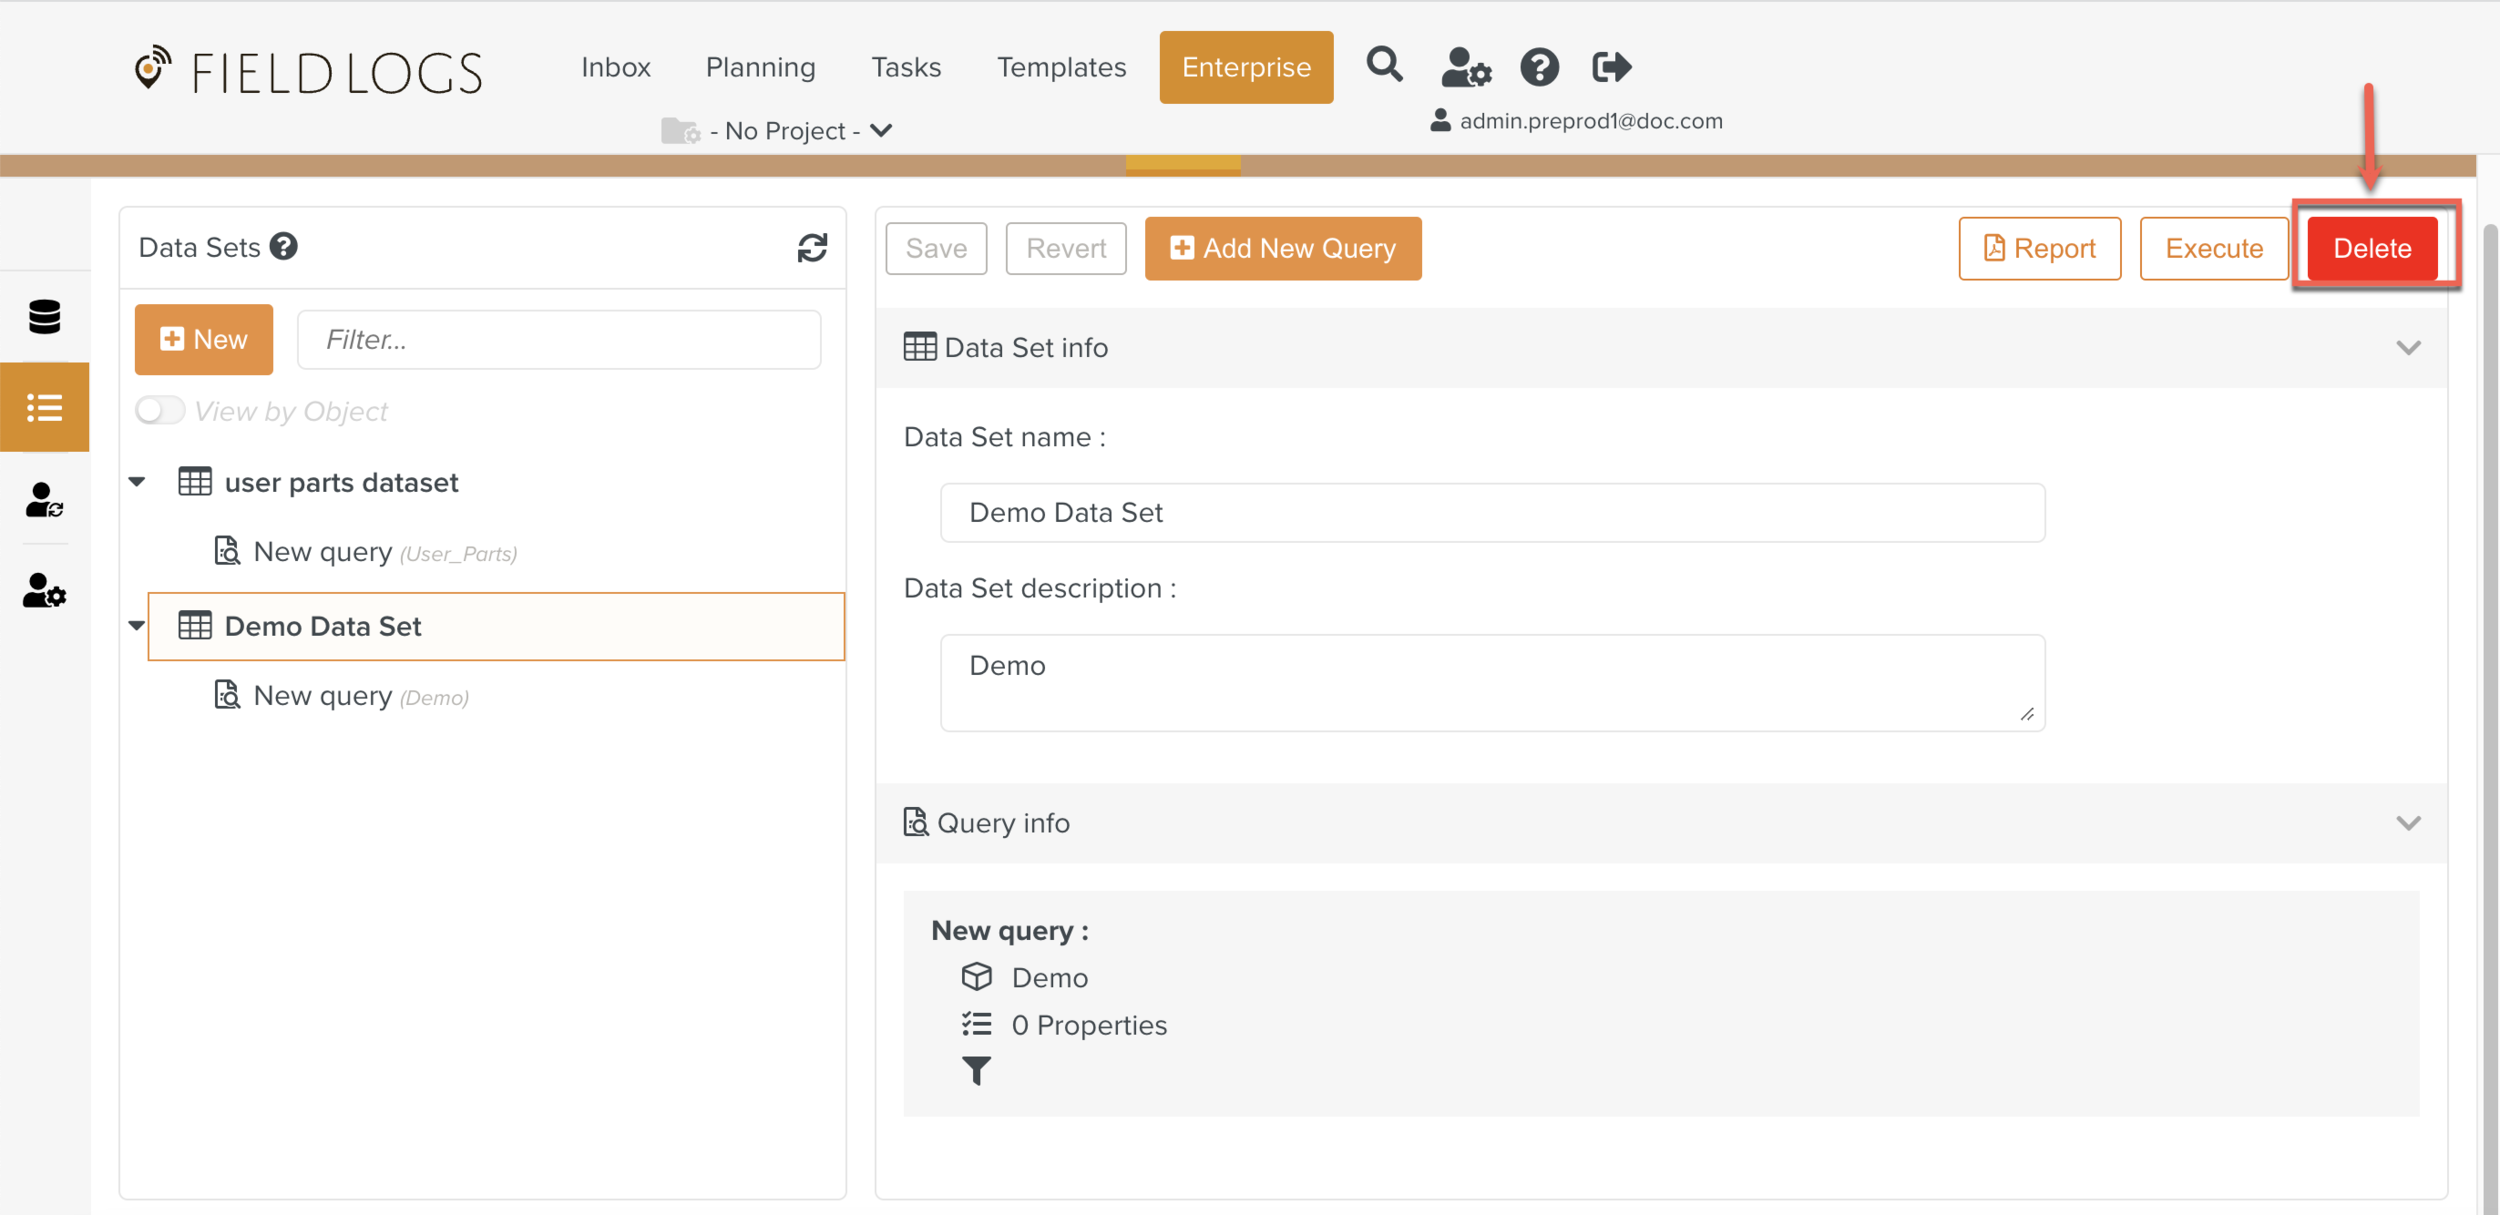Toggle the View by Object switch
Screen dimensions: 2500x1215
(x=160, y=411)
